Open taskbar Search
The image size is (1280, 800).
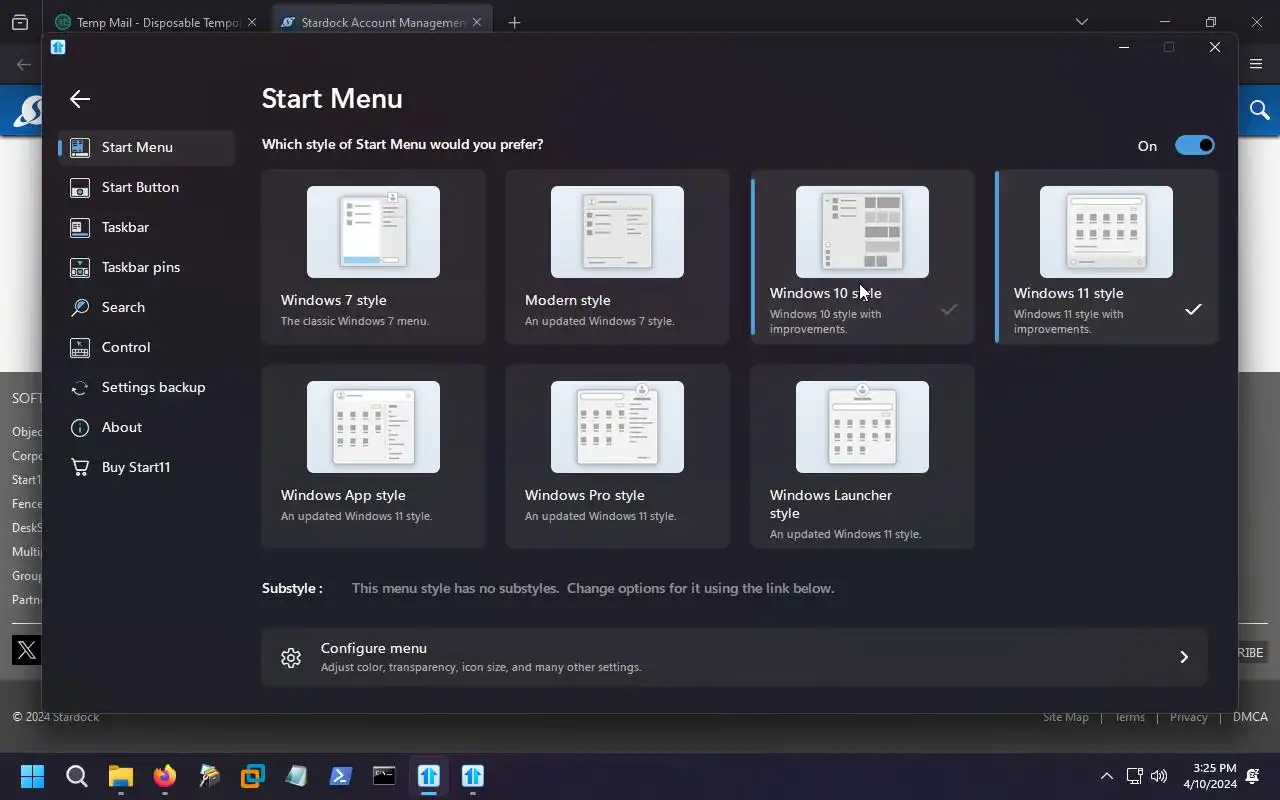77,776
